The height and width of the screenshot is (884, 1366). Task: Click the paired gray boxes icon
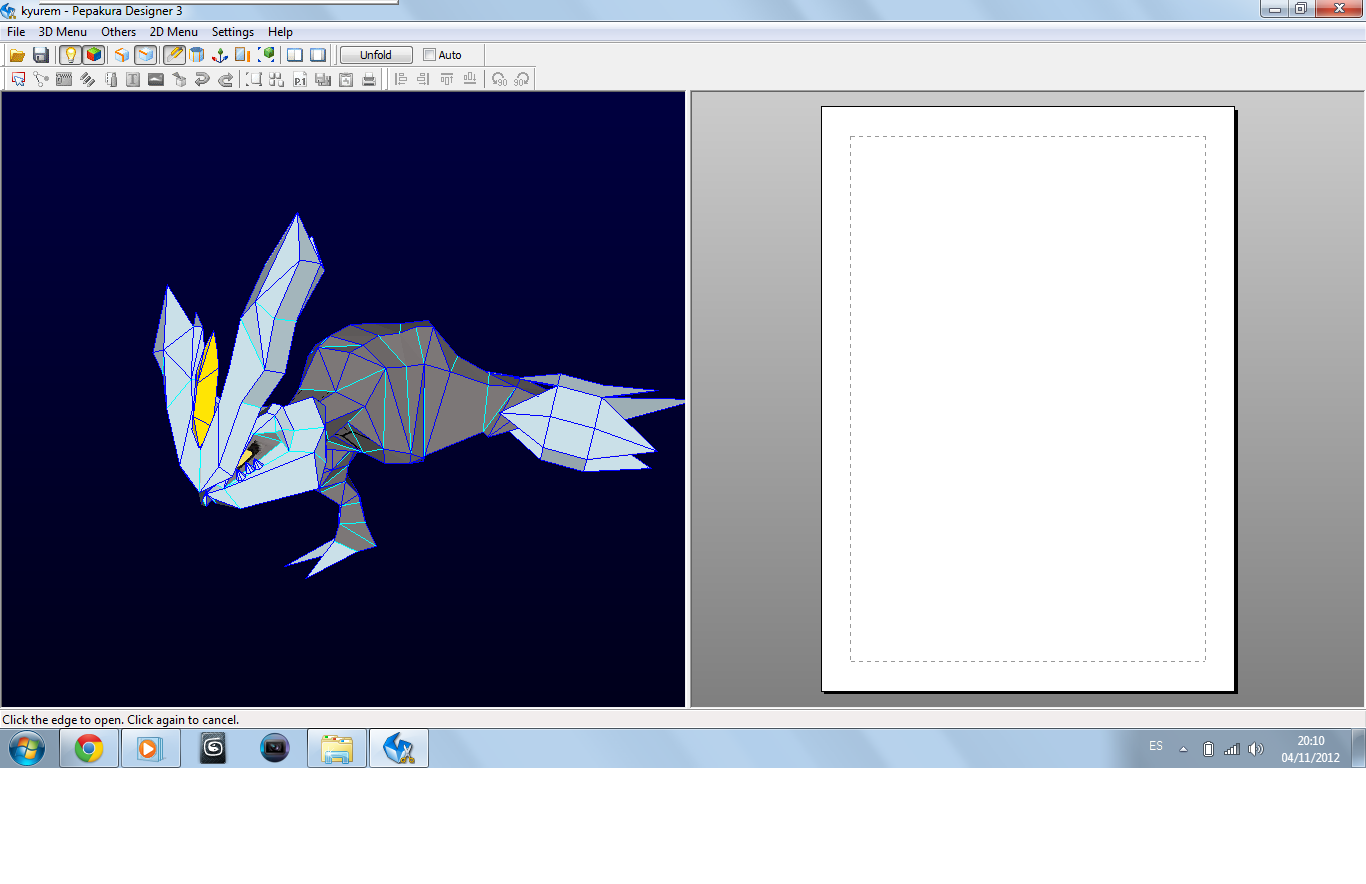point(323,79)
